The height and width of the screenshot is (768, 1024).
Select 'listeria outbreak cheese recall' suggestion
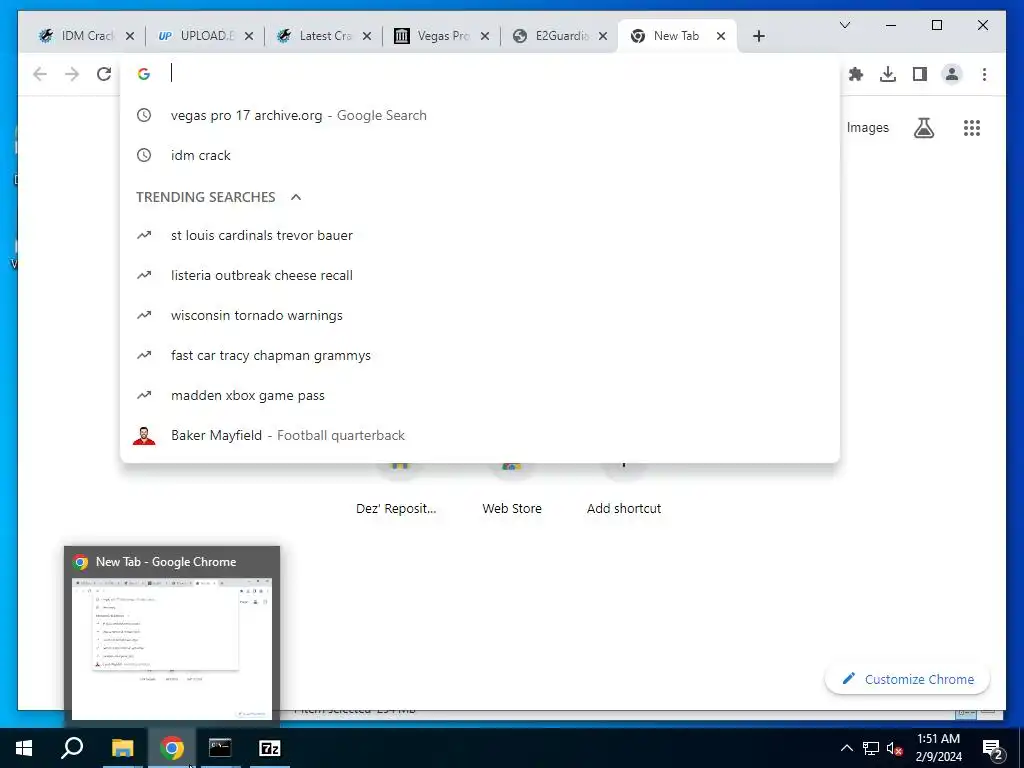[480, 276]
